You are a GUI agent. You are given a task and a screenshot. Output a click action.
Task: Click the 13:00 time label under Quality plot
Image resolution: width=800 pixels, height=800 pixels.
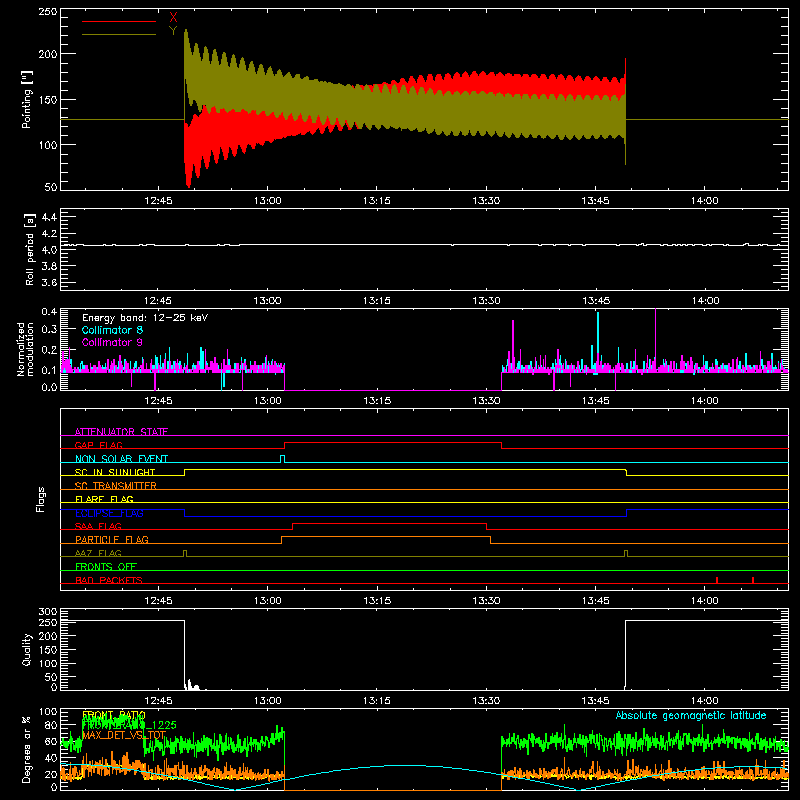click(267, 701)
